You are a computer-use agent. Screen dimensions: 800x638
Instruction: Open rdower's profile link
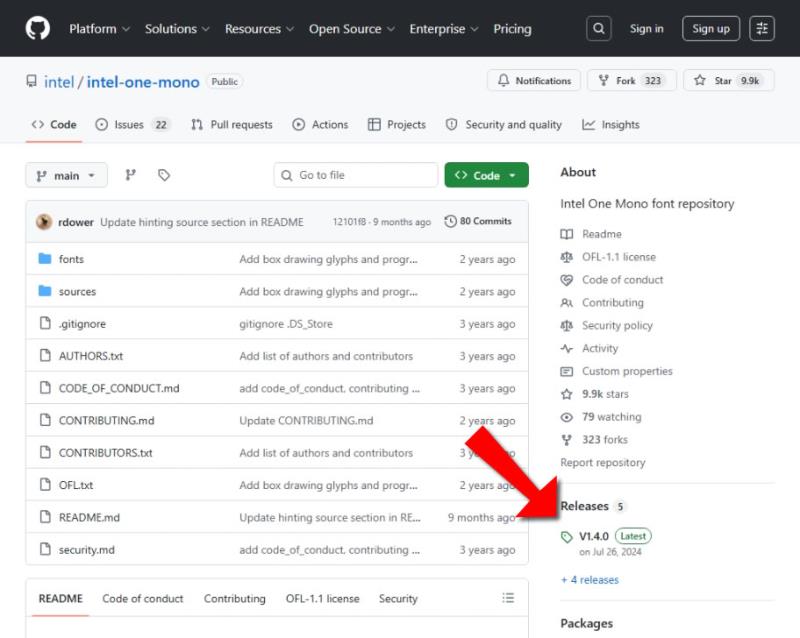point(76,222)
